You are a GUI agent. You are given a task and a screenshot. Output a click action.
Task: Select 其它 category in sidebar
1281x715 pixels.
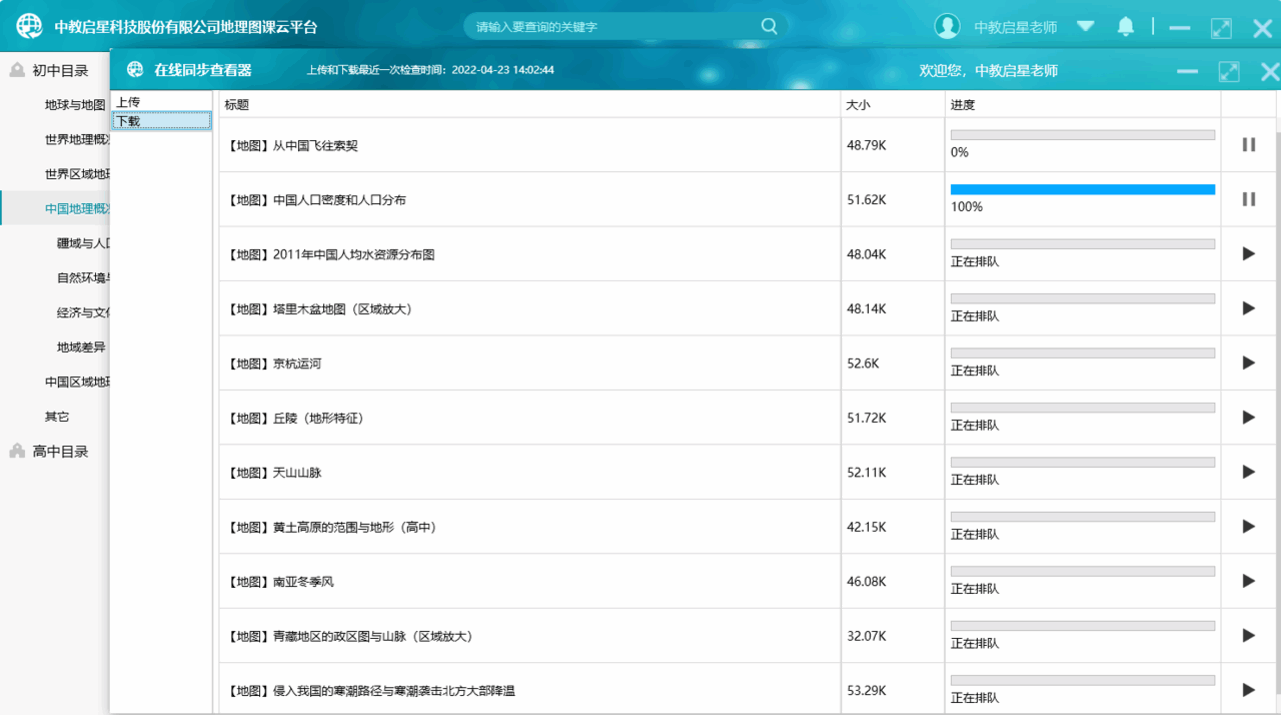pyautogui.click(x=57, y=417)
